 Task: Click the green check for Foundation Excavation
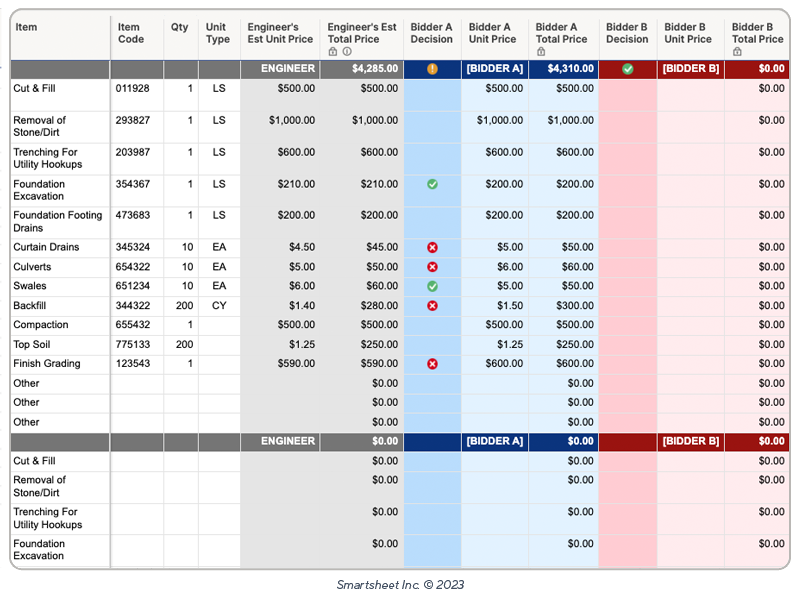(432, 184)
